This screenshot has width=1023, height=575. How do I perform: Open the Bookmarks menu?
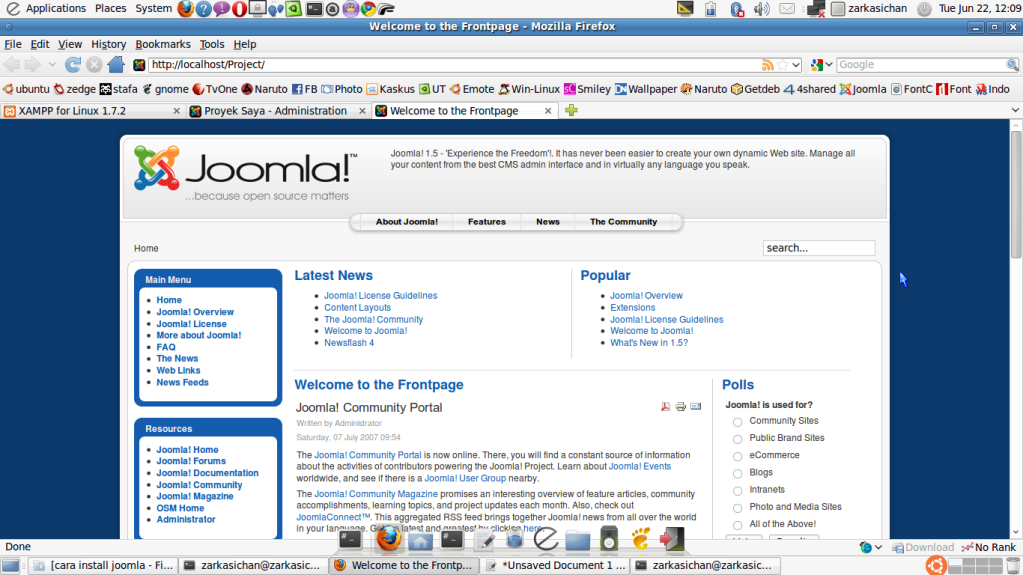(x=163, y=44)
